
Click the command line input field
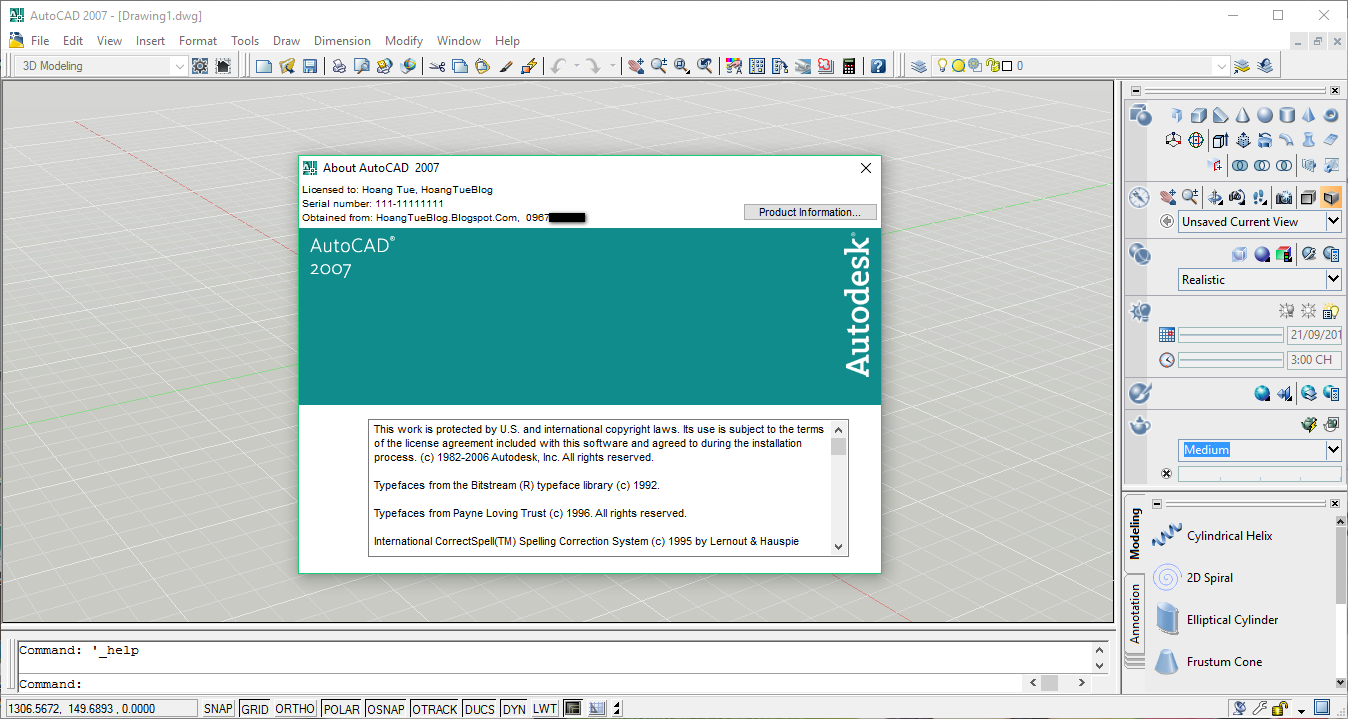tap(520, 684)
